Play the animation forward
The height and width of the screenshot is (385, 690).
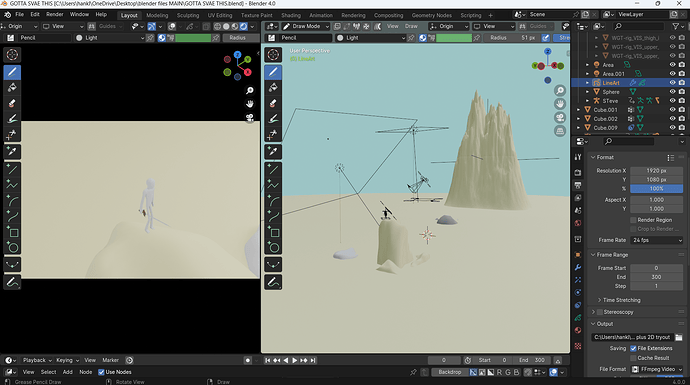tap(294, 360)
